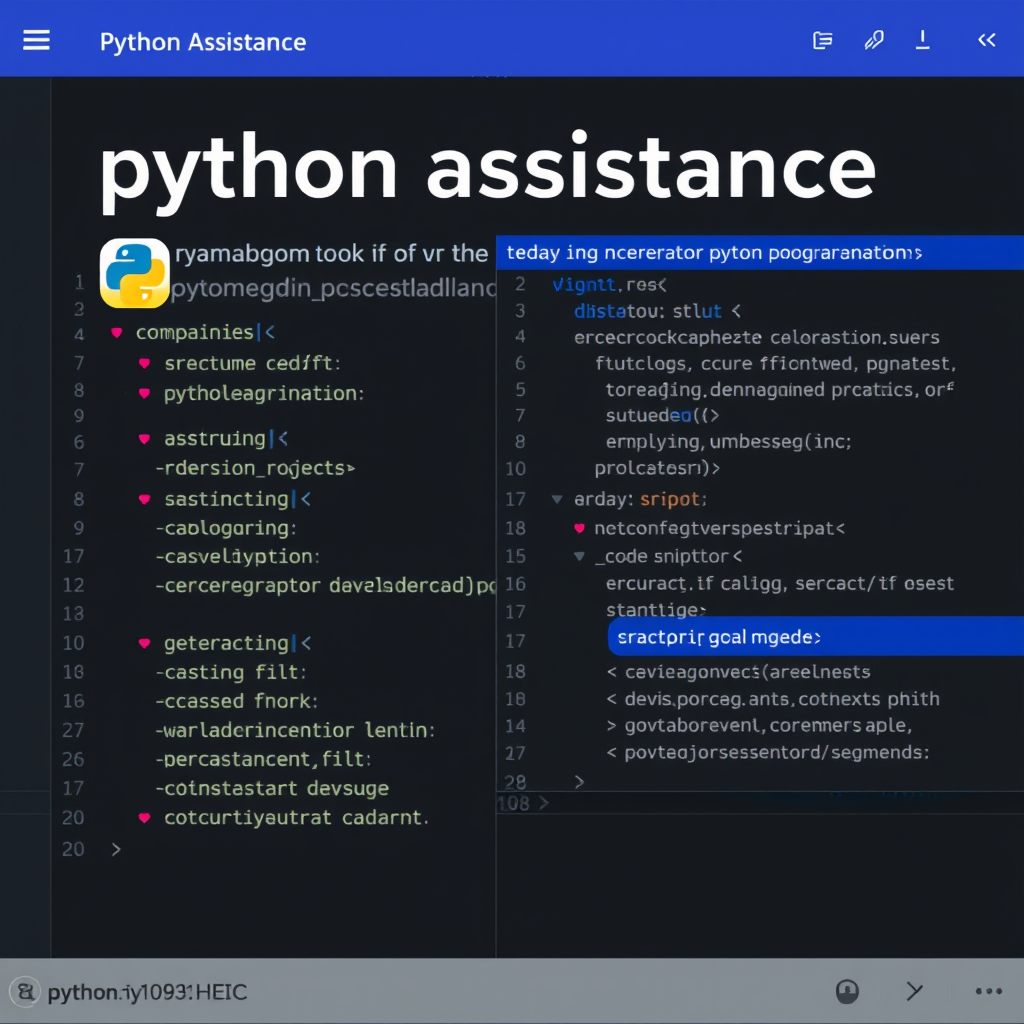Image resolution: width=1024 pixels, height=1024 pixels.
Task: Click the prolcatesn line
Action: point(657,468)
